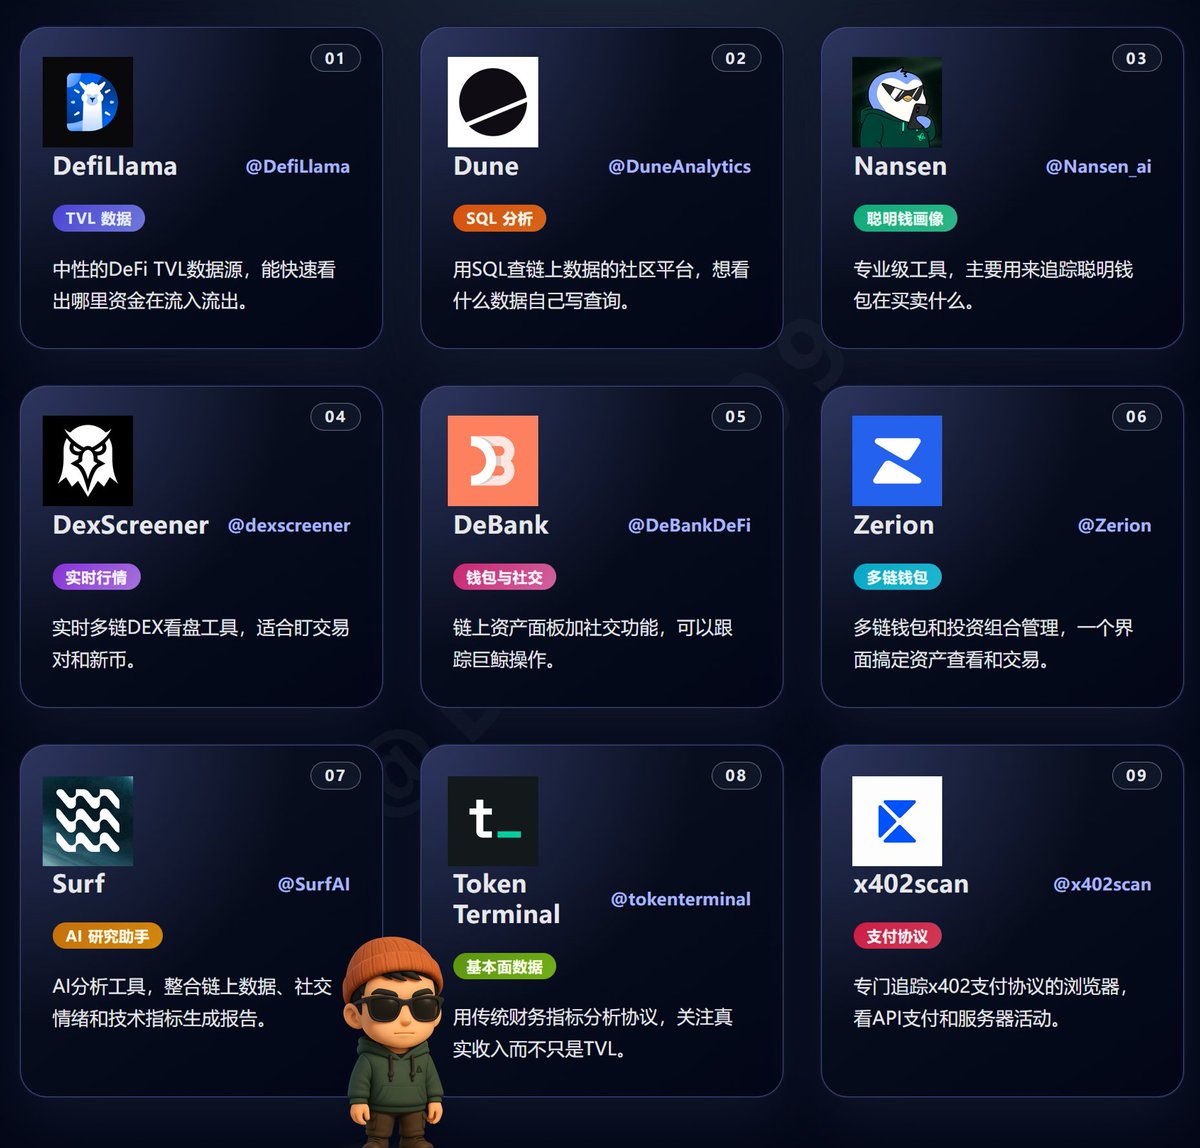1200x1148 pixels.
Task: Select the 实时行情 tag
Action: click(96, 577)
